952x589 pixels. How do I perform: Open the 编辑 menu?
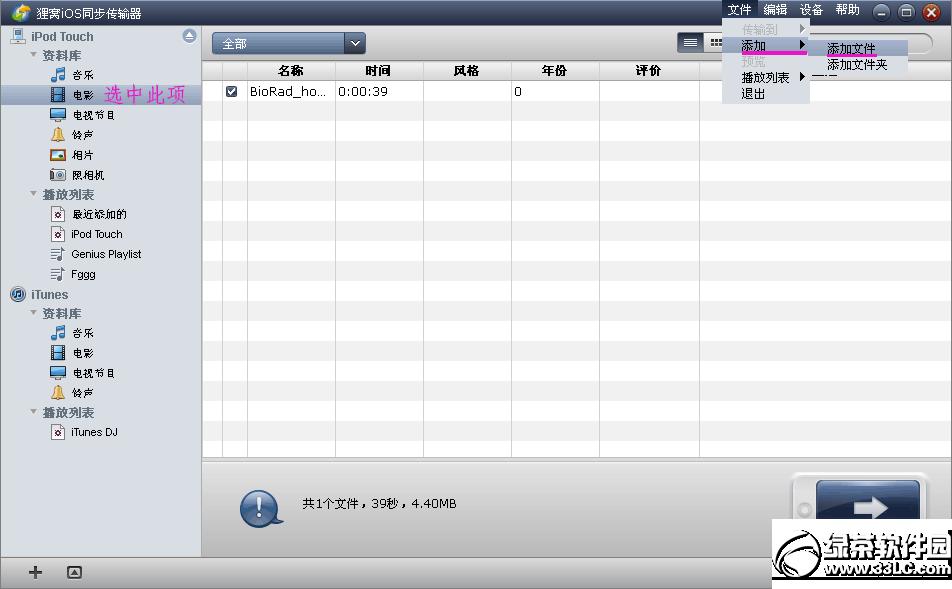click(x=775, y=10)
